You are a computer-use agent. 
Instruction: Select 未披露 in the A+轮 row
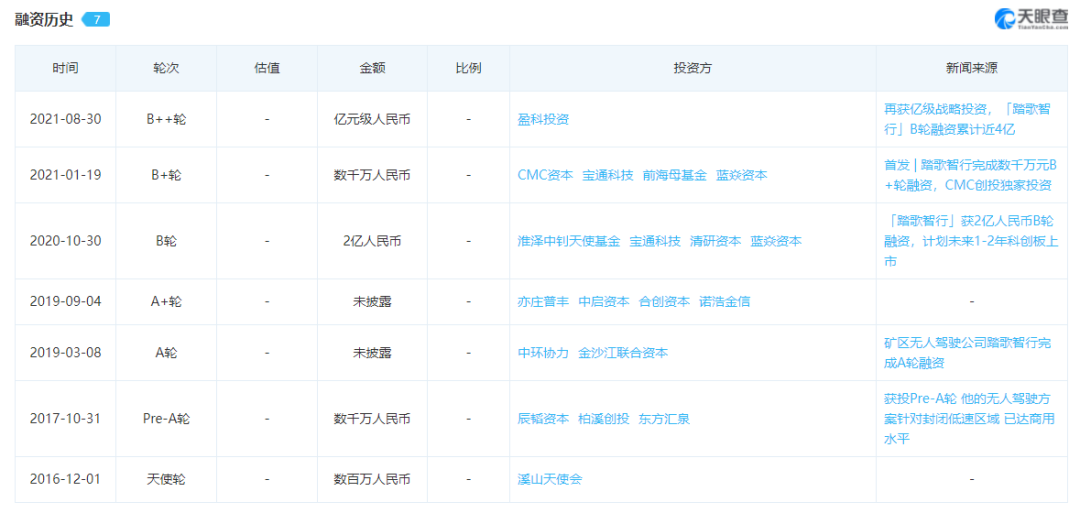(x=372, y=302)
